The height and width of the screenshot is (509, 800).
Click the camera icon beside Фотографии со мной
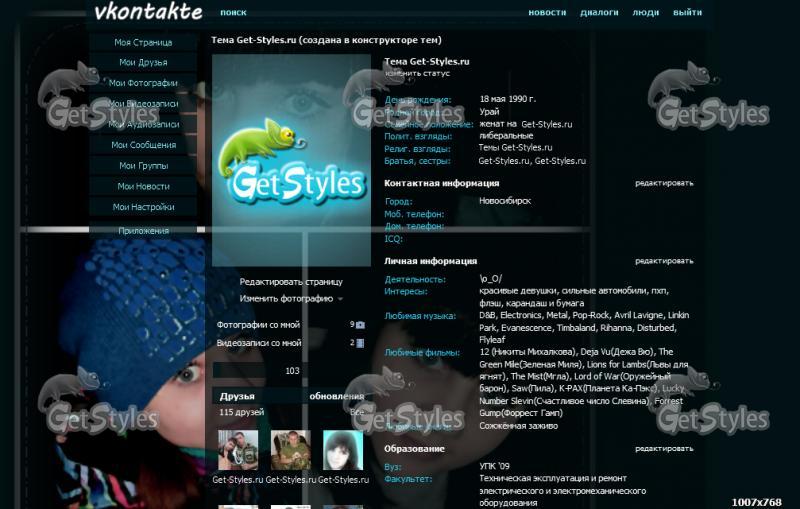pos(360,325)
